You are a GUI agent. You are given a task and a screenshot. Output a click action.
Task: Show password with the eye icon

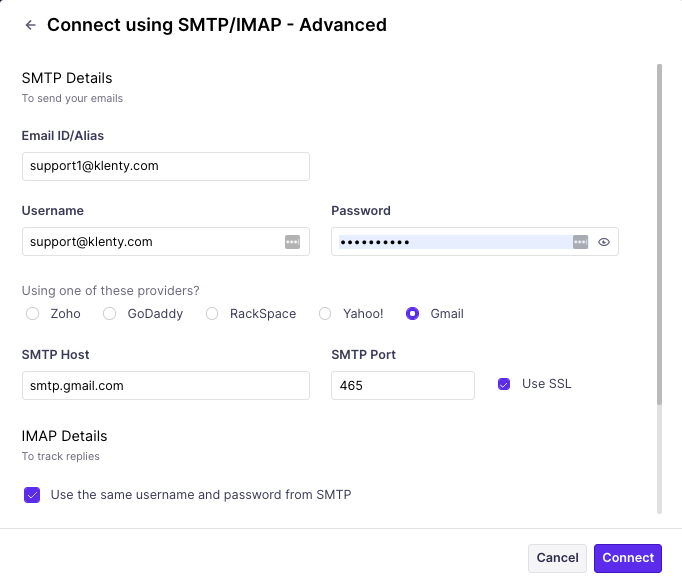(x=604, y=242)
